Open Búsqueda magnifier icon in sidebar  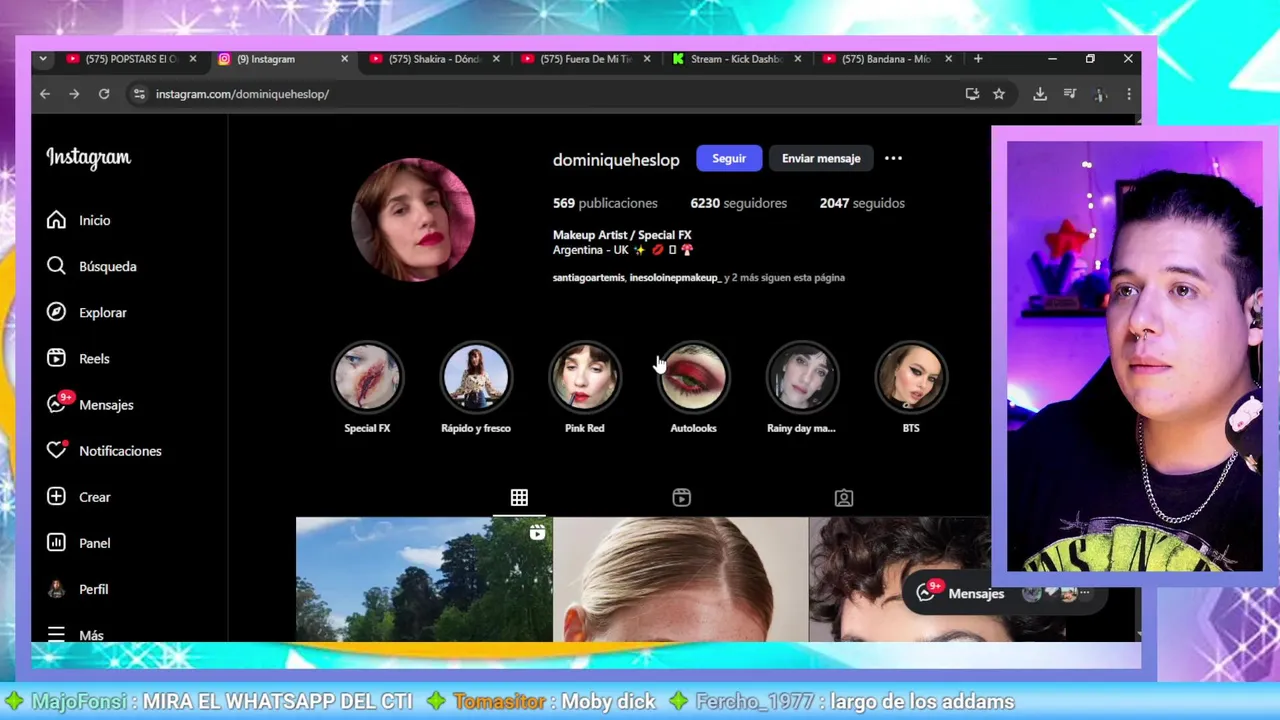(x=57, y=266)
